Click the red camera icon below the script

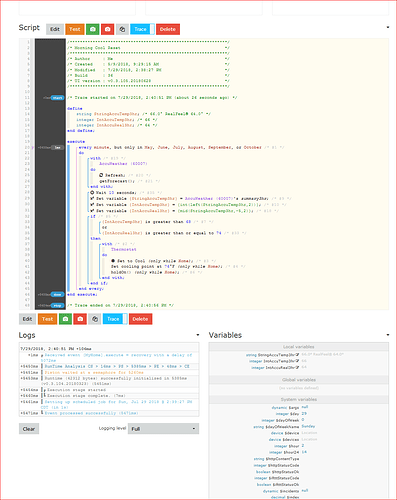click(x=80, y=319)
